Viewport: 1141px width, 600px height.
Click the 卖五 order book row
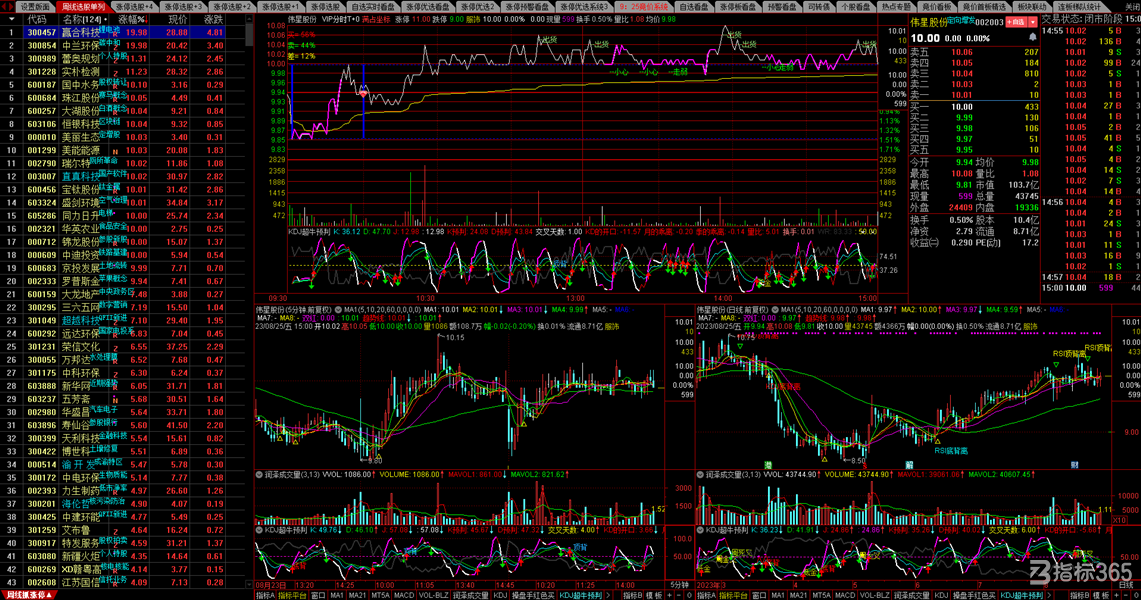[974, 52]
